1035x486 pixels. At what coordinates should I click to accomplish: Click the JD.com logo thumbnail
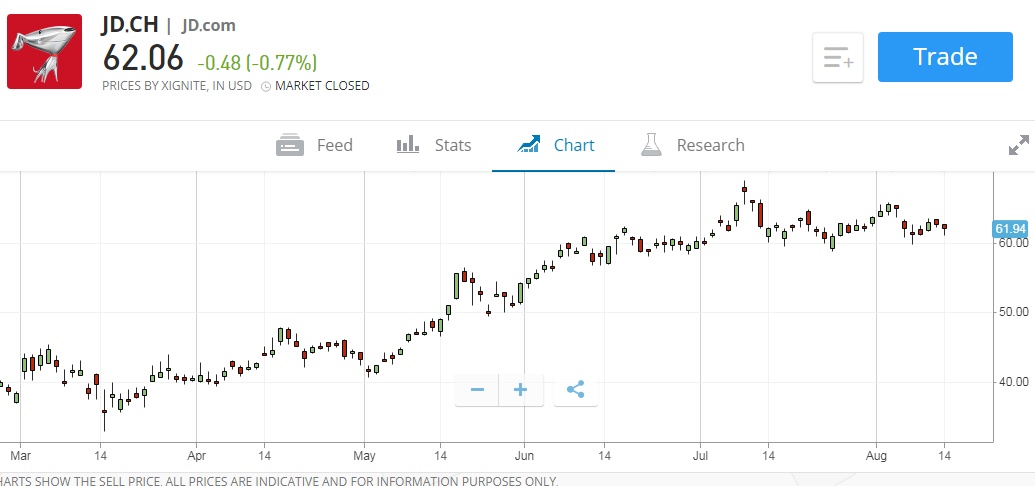point(44,51)
